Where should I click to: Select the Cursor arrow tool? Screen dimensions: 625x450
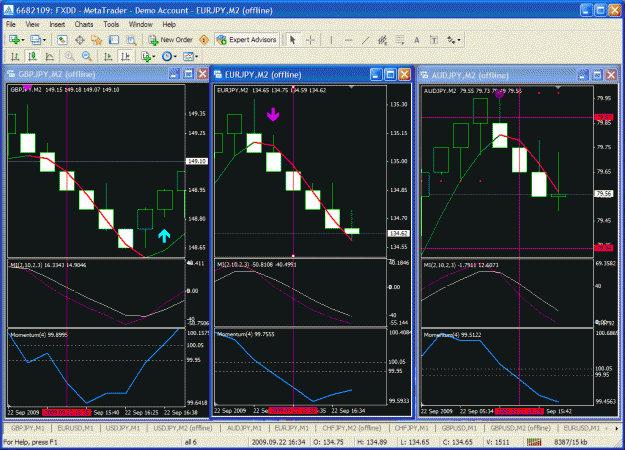click(293, 40)
